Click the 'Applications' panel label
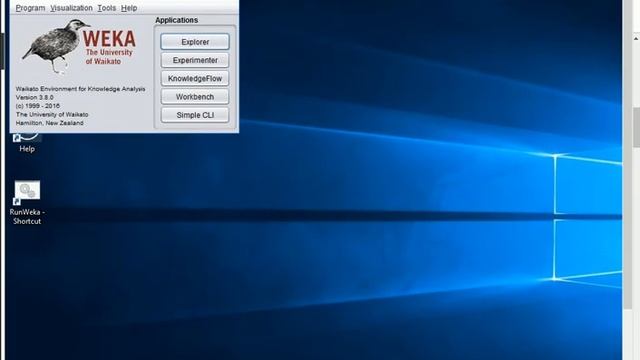The image size is (640, 360). (176, 20)
